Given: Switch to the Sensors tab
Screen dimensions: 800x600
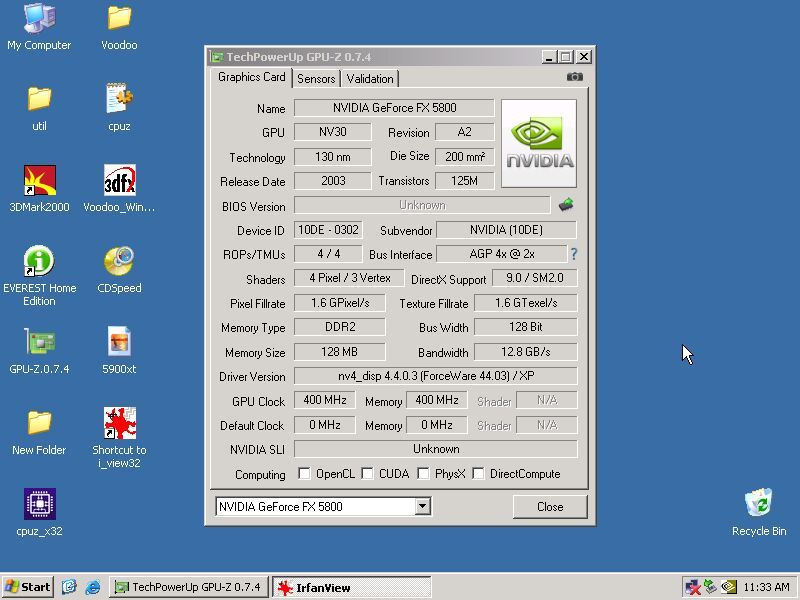Looking at the screenshot, I should [316, 79].
